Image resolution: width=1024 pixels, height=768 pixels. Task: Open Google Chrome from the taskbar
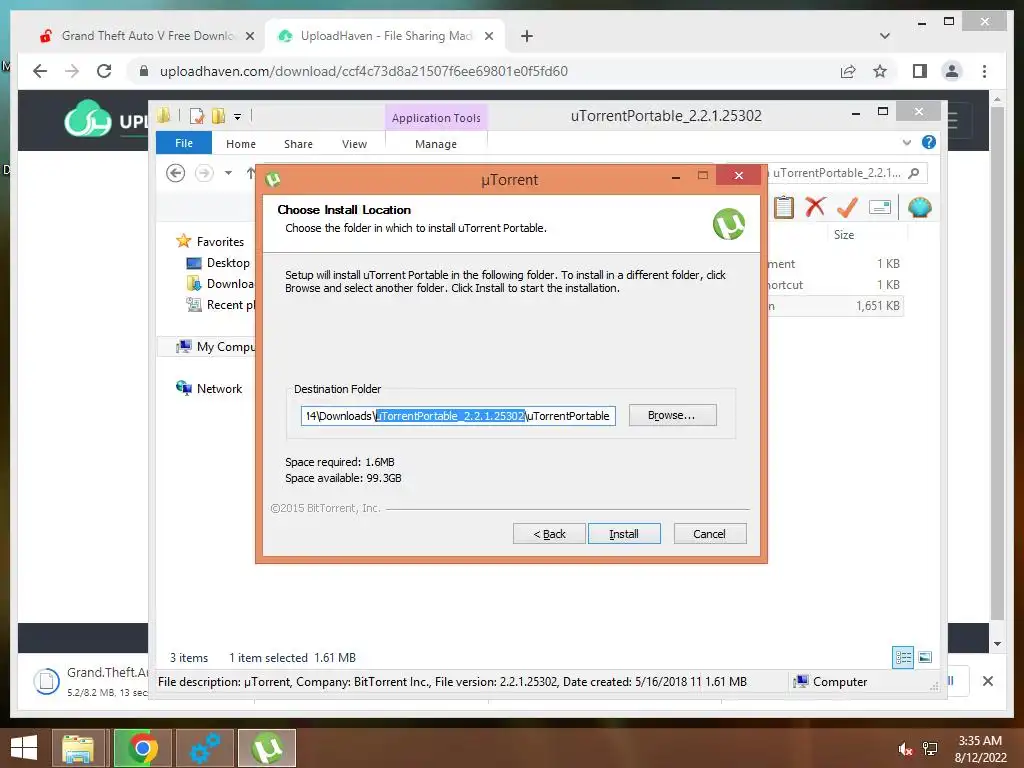(x=142, y=748)
